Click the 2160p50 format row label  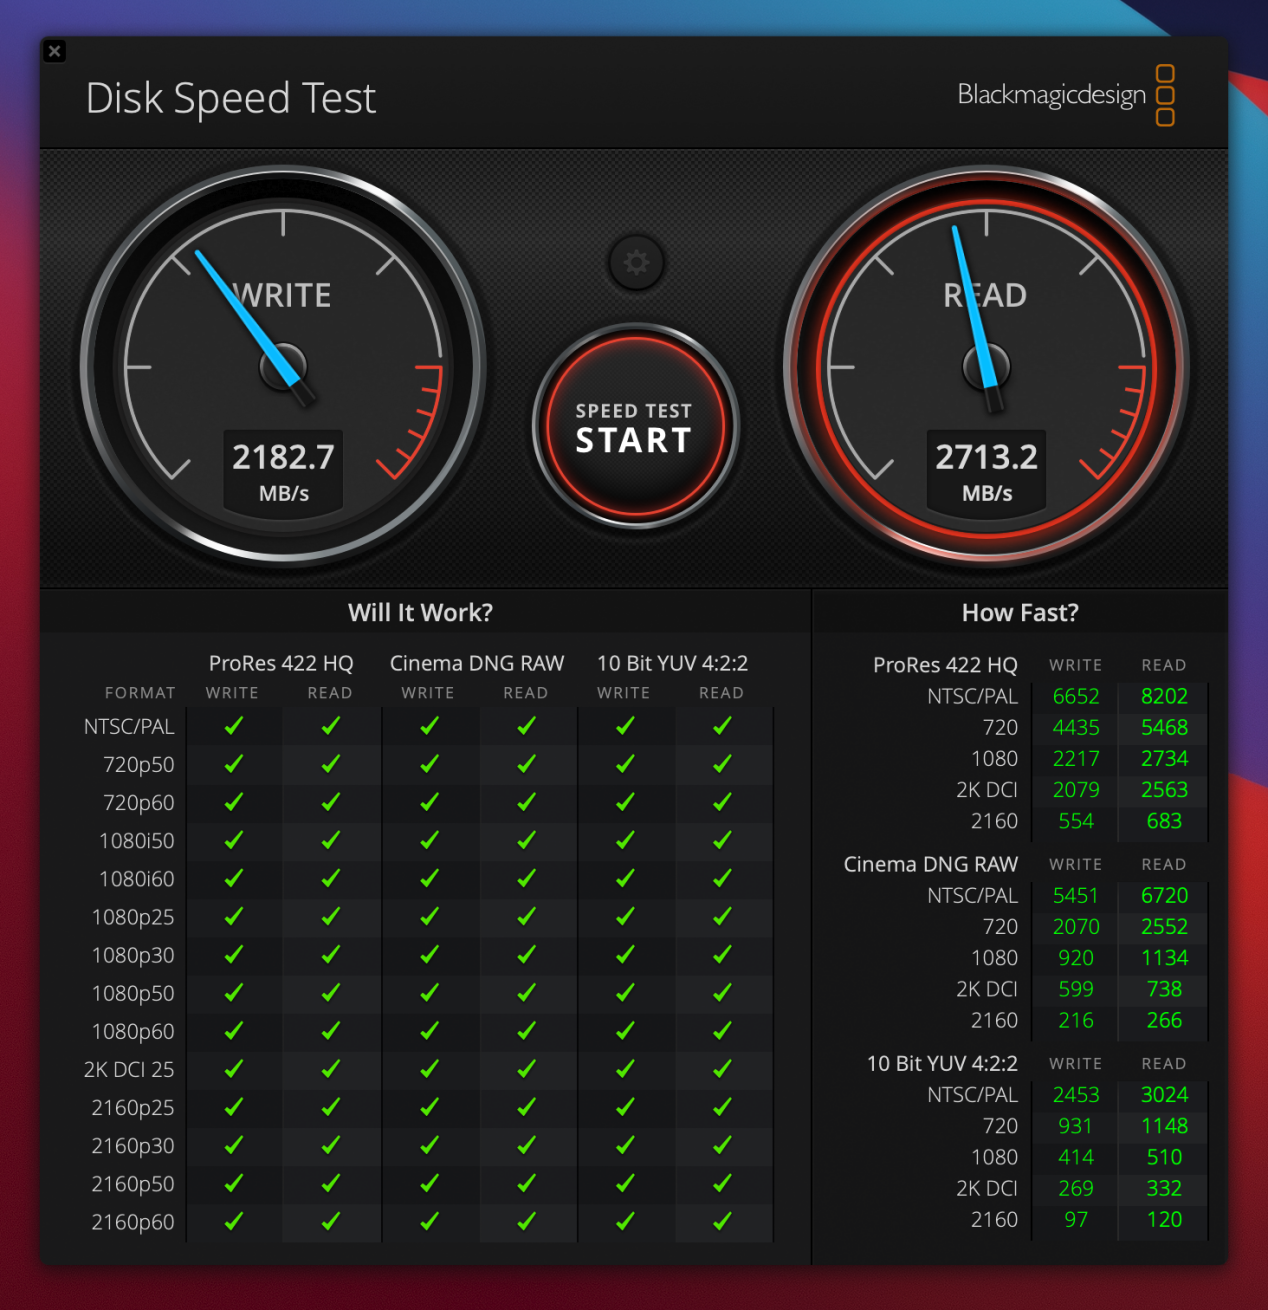pos(133,1184)
